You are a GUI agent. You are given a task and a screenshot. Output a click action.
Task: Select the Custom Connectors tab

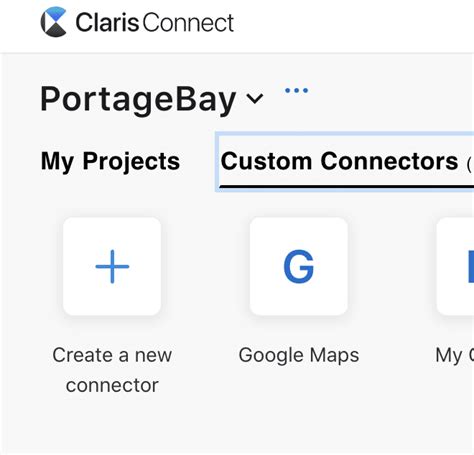(347, 162)
